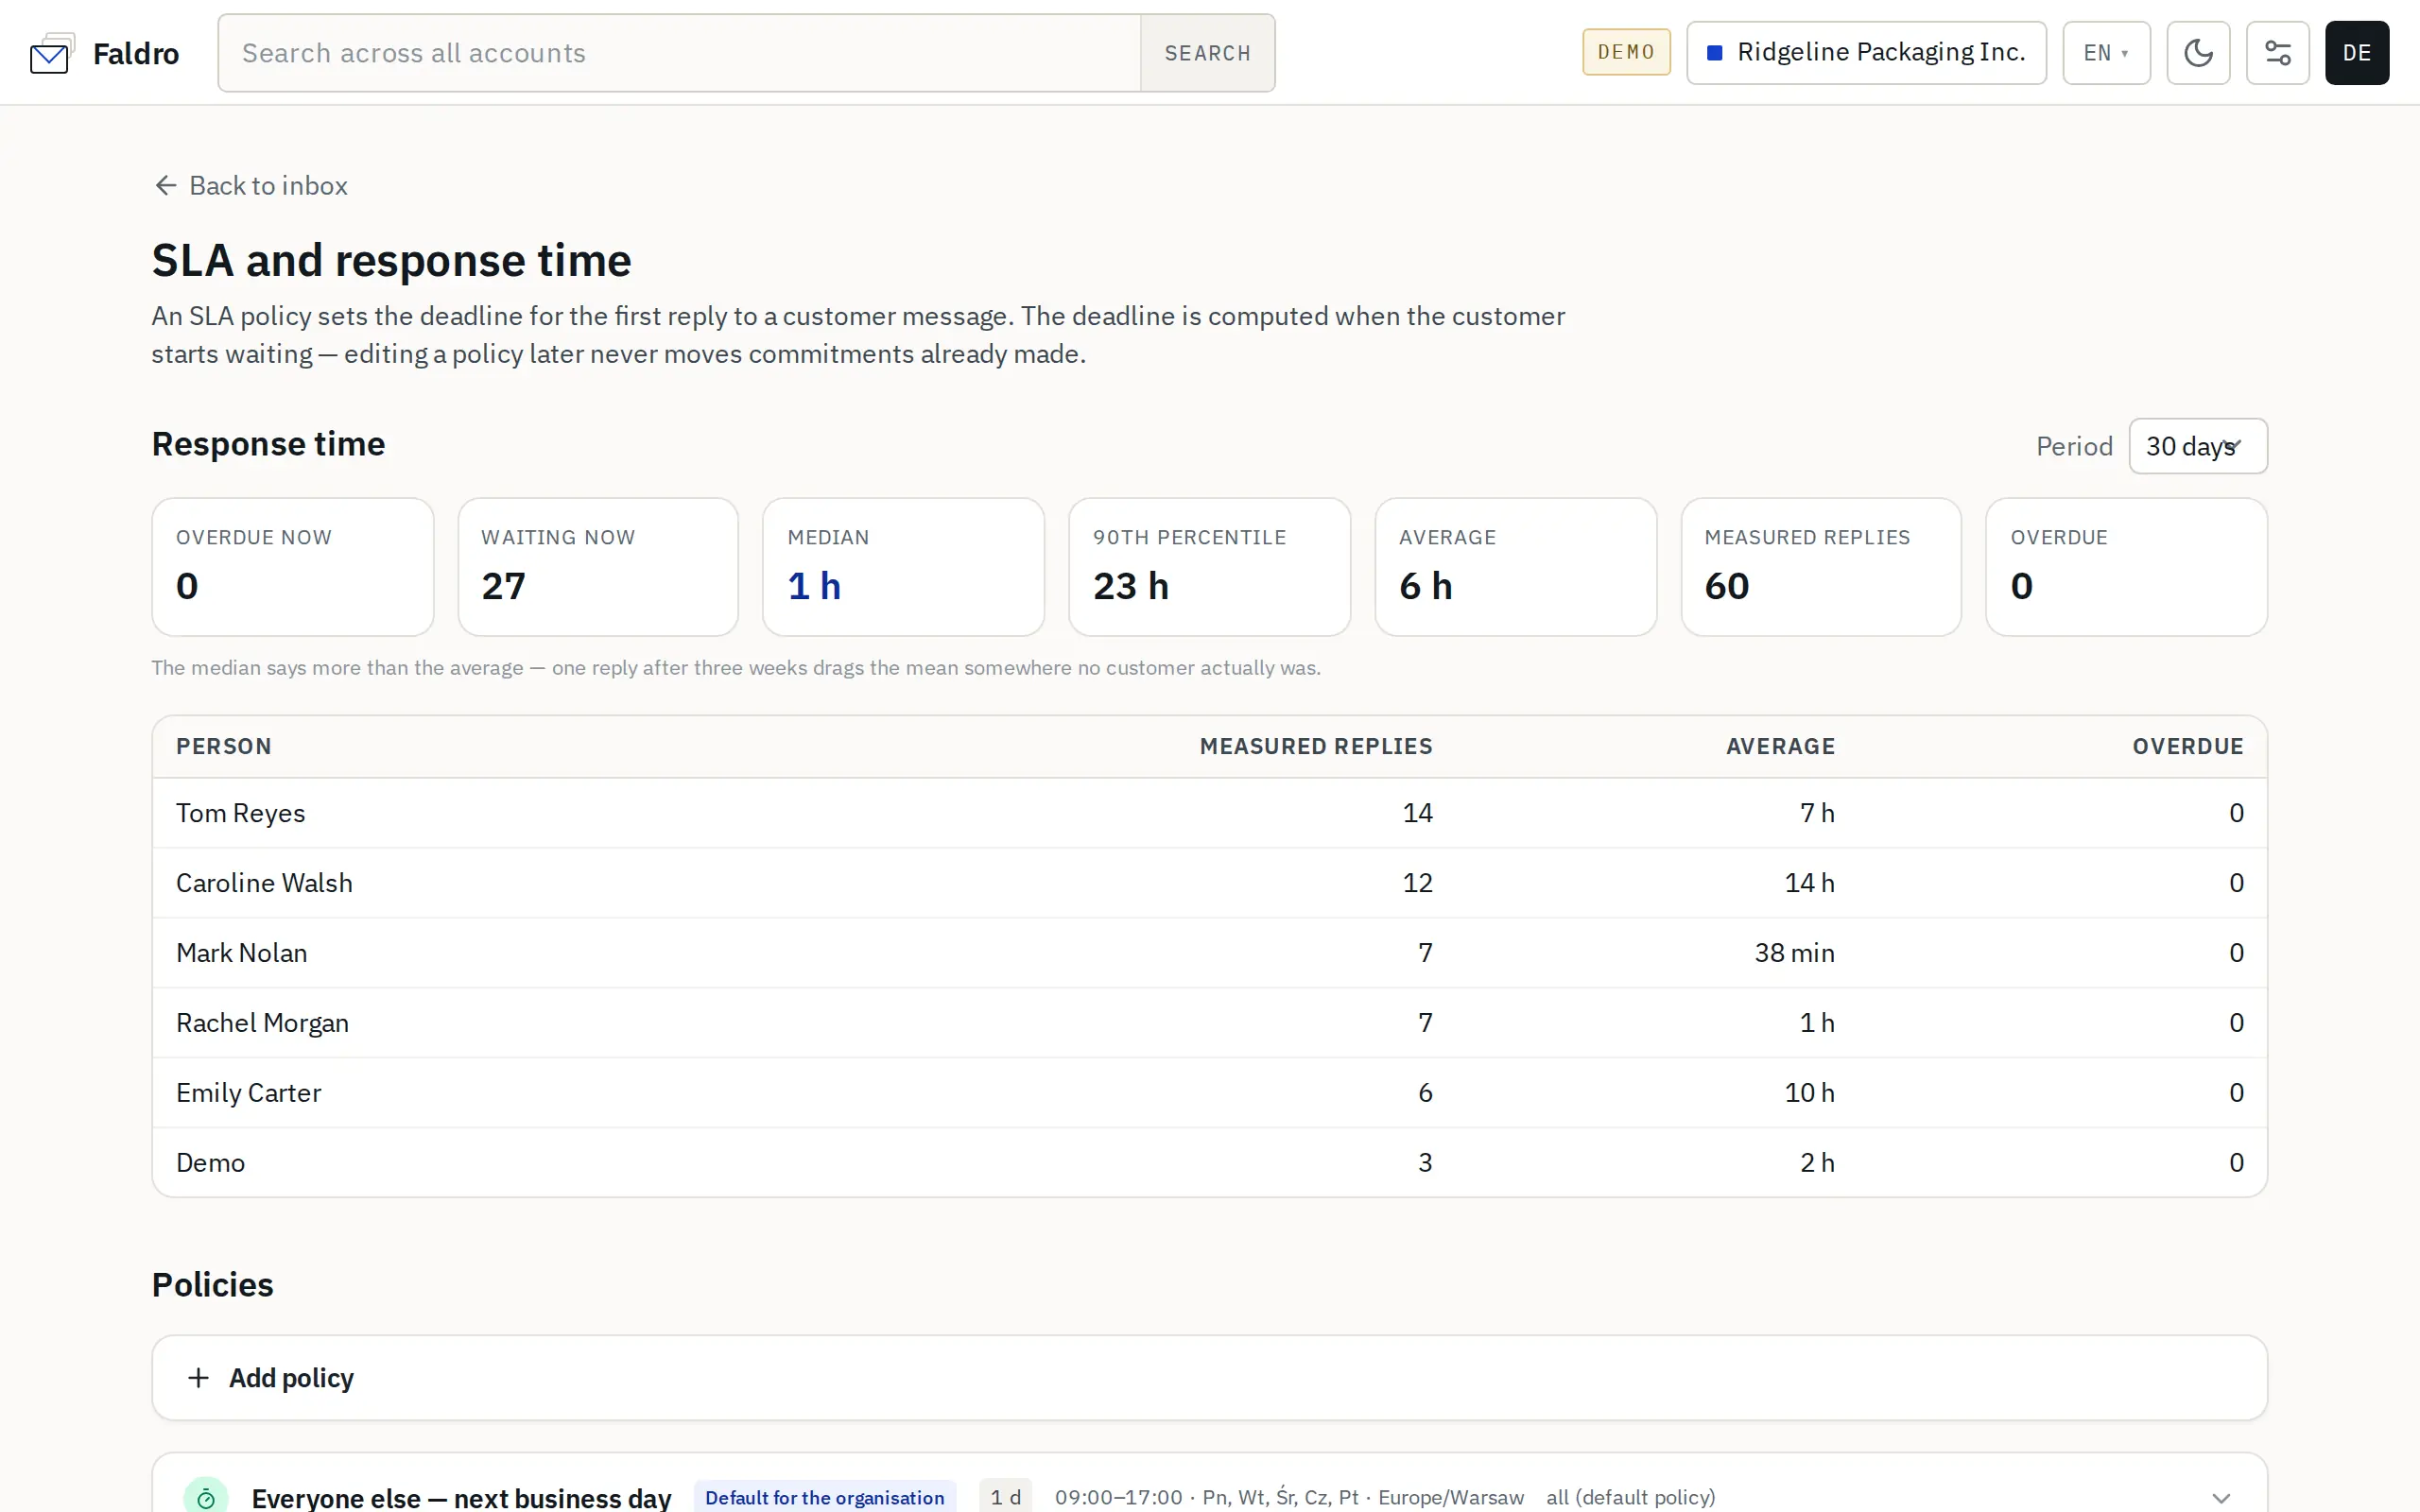This screenshot has height=1512, width=2420.
Task: Click the Faldro brand name
Action: [x=136, y=53]
